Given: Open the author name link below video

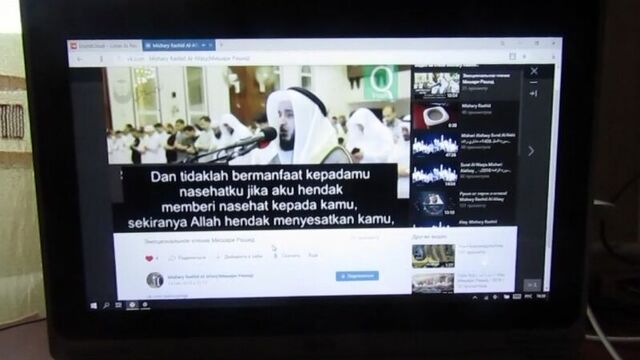Looking at the screenshot, I should 211,276.
